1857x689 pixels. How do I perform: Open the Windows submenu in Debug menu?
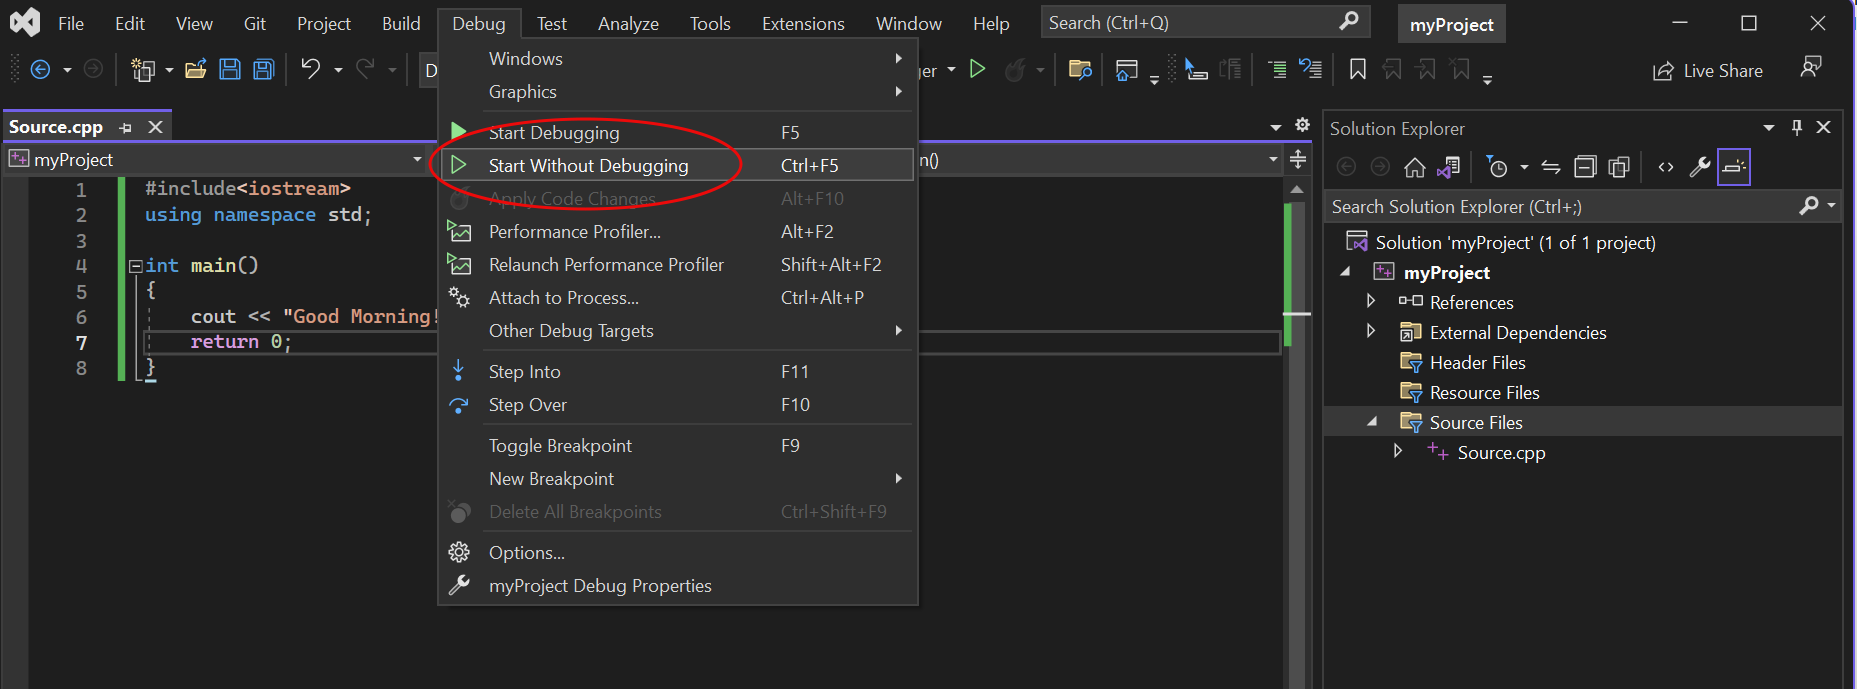click(x=677, y=59)
